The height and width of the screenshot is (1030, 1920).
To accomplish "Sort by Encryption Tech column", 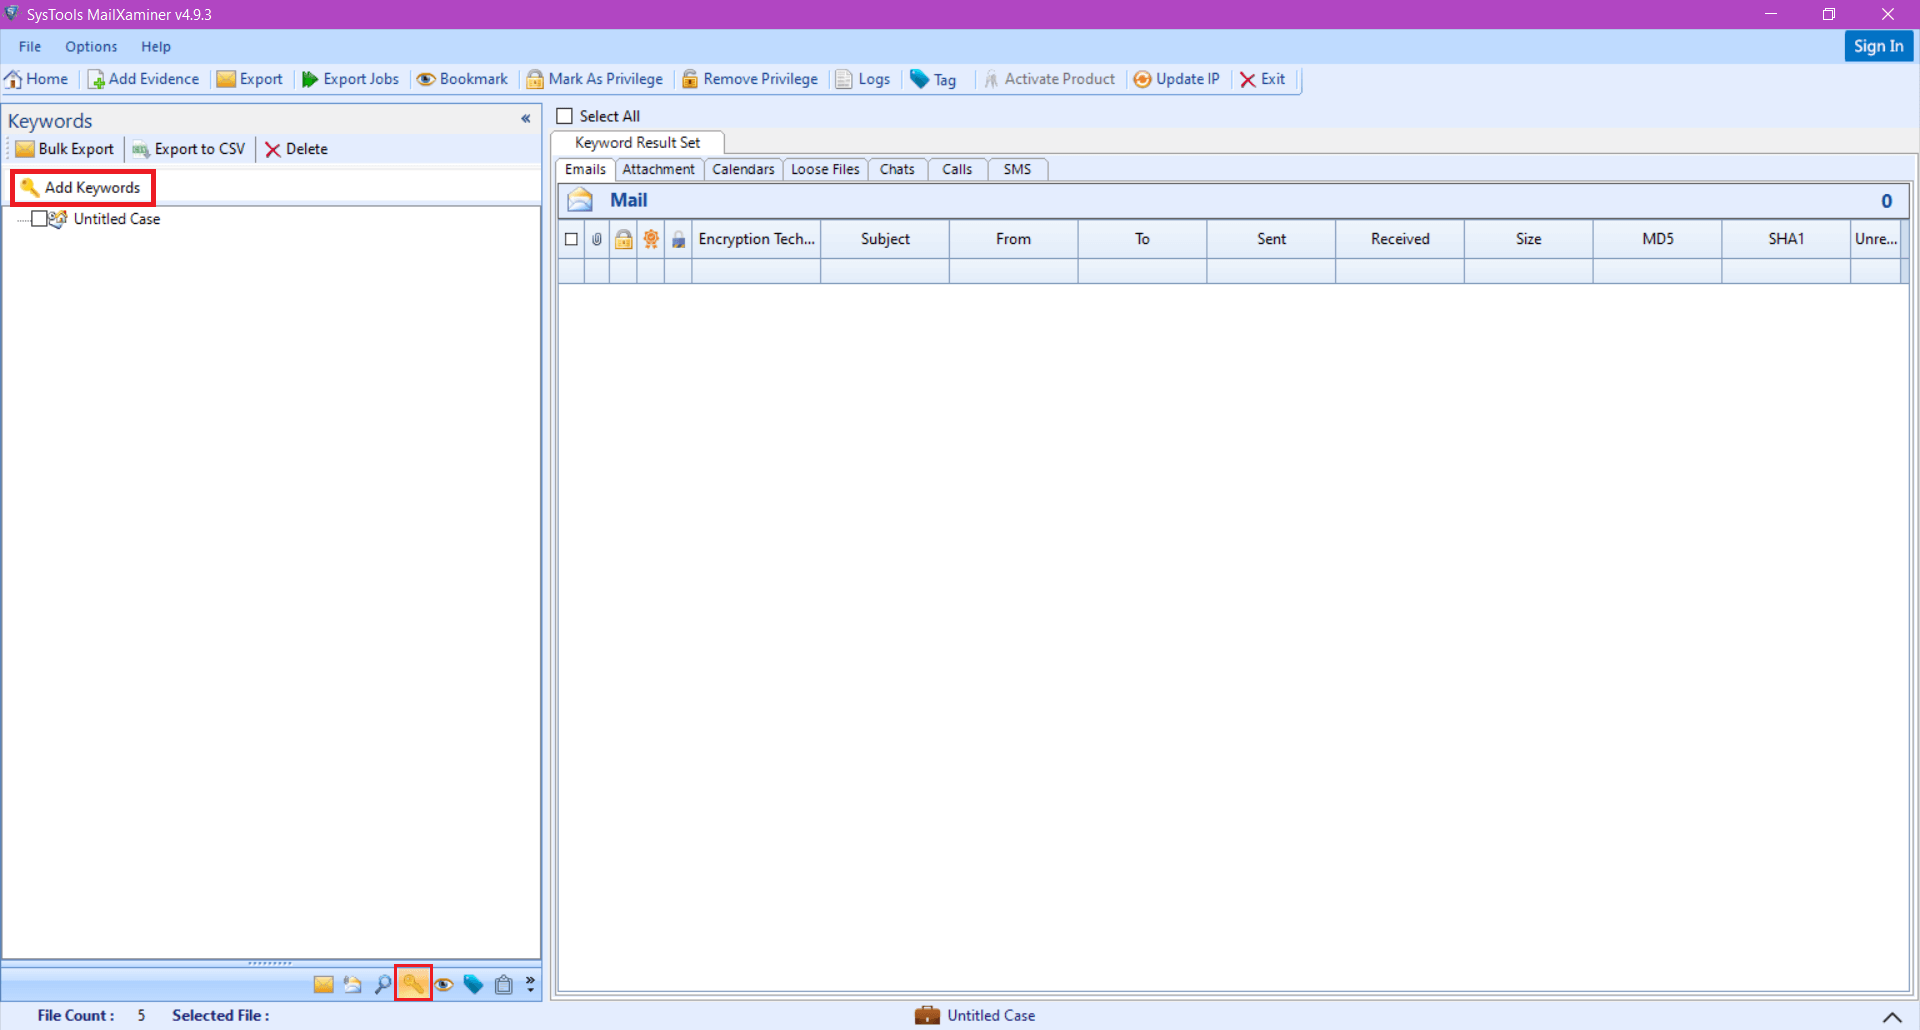I will tap(756, 239).
